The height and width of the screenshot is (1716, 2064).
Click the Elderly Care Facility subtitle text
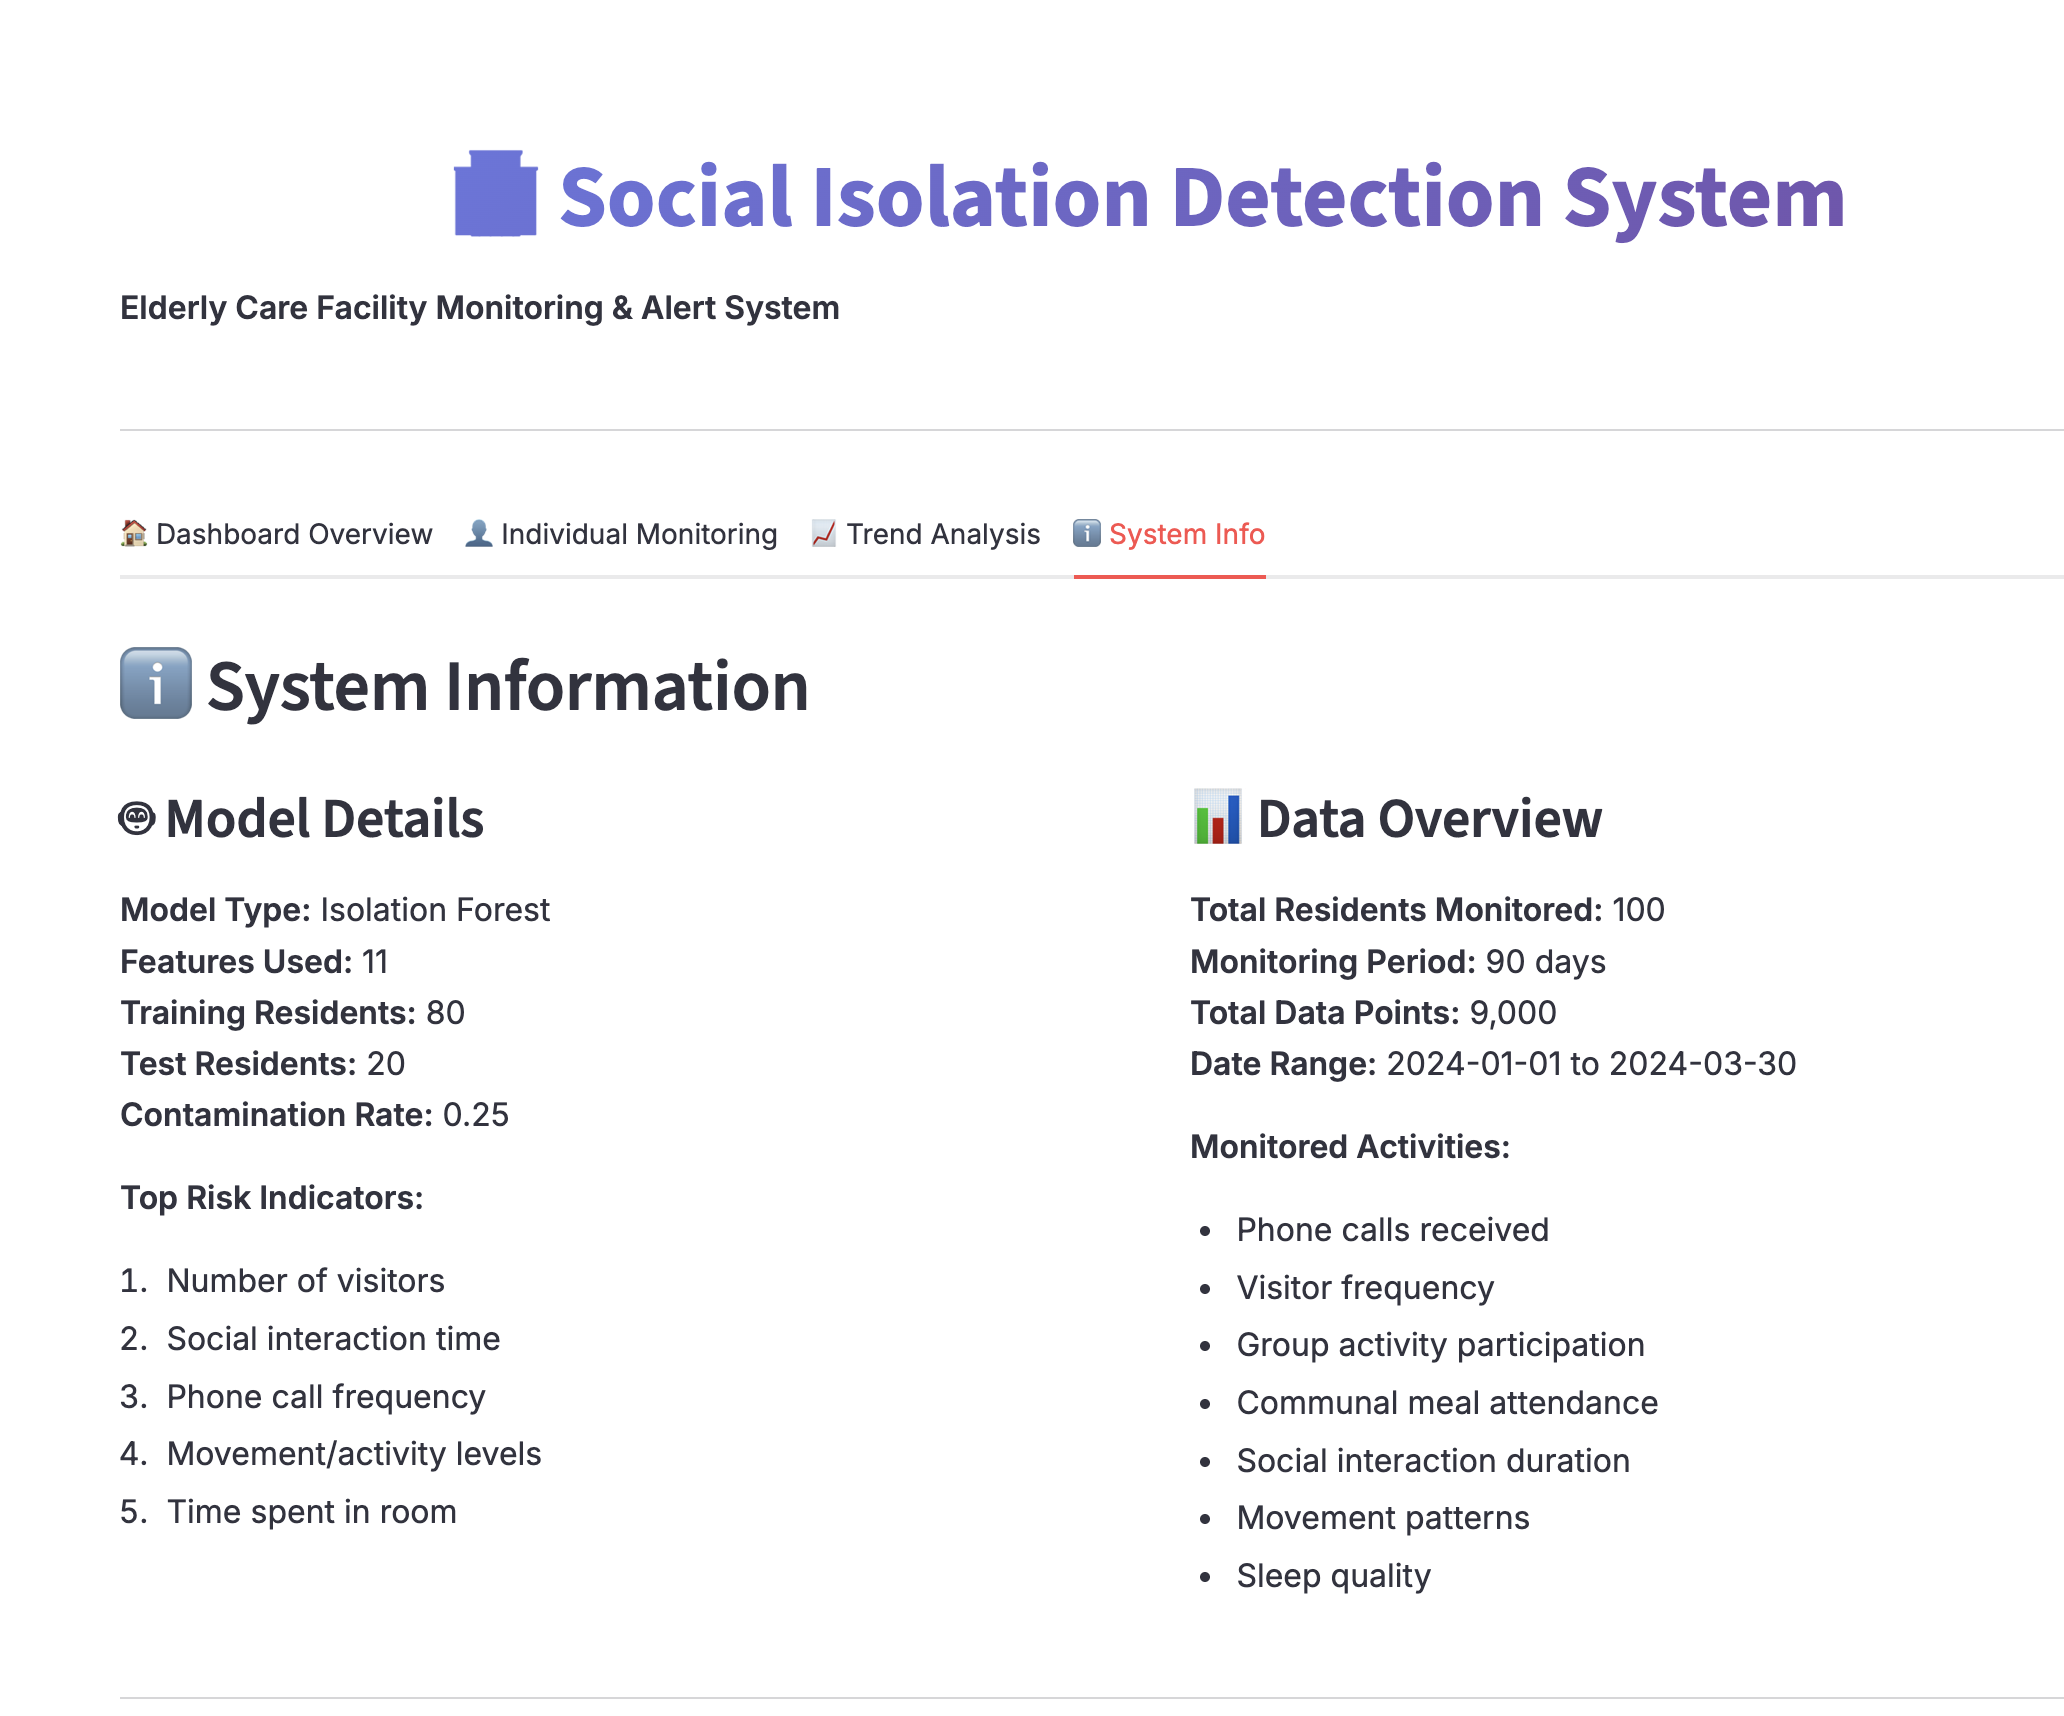(x=480, y=308)
